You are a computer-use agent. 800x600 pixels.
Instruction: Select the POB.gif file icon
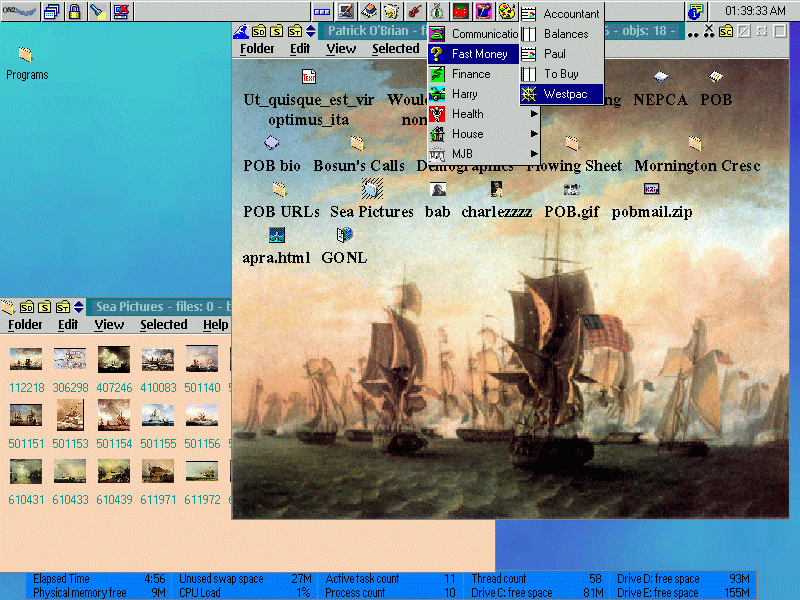tap(571, 189)
